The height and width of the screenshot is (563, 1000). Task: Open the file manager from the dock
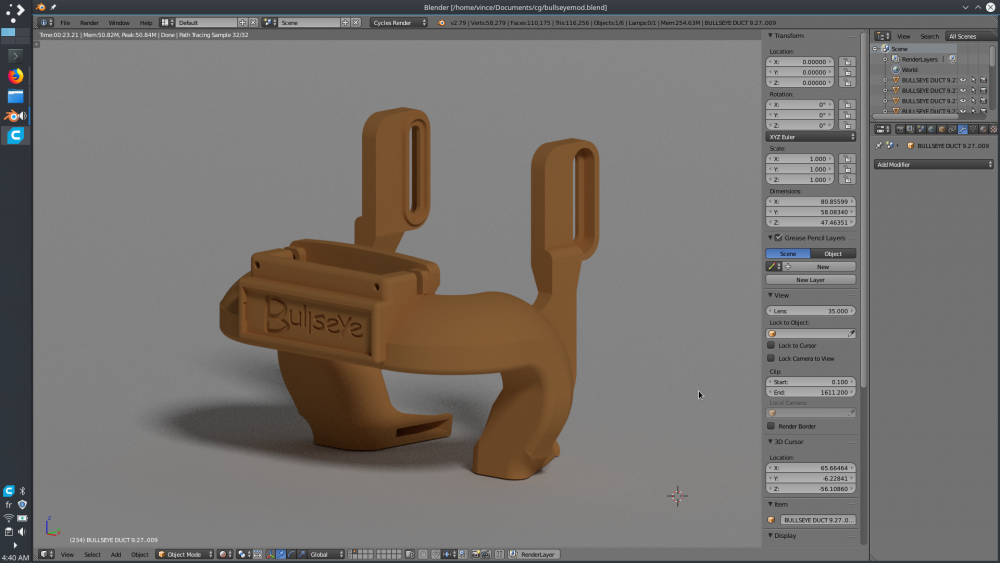15,96
